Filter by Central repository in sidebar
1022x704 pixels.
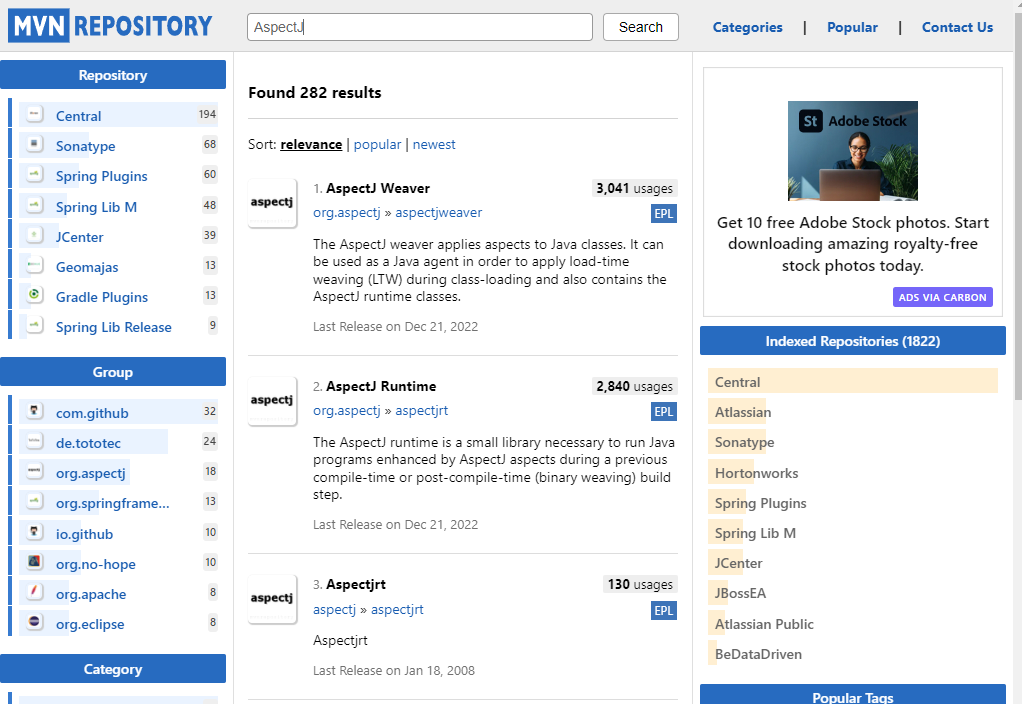[x=78, y=116]
